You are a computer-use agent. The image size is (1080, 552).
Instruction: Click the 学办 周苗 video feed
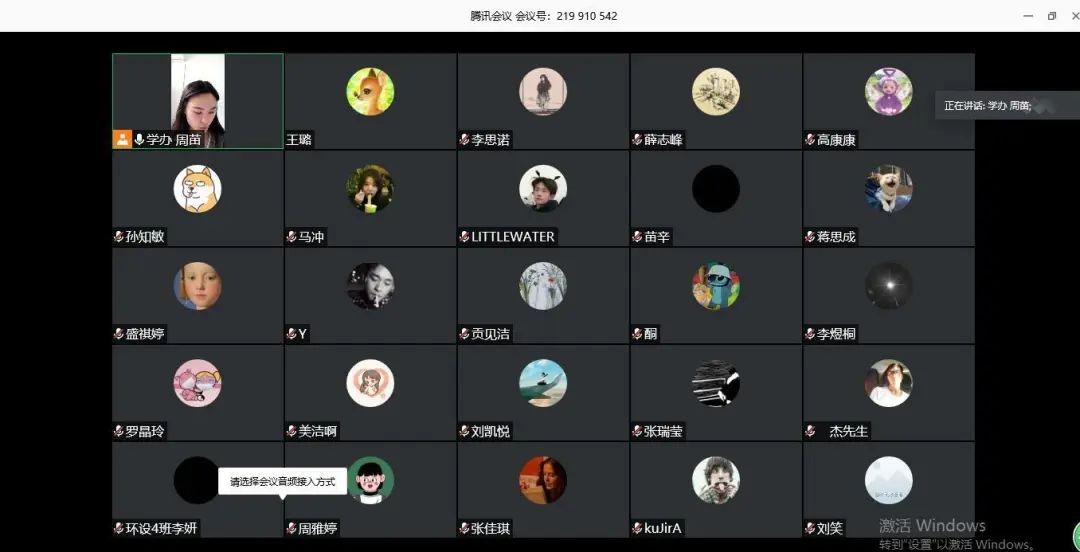pos(198,101)
